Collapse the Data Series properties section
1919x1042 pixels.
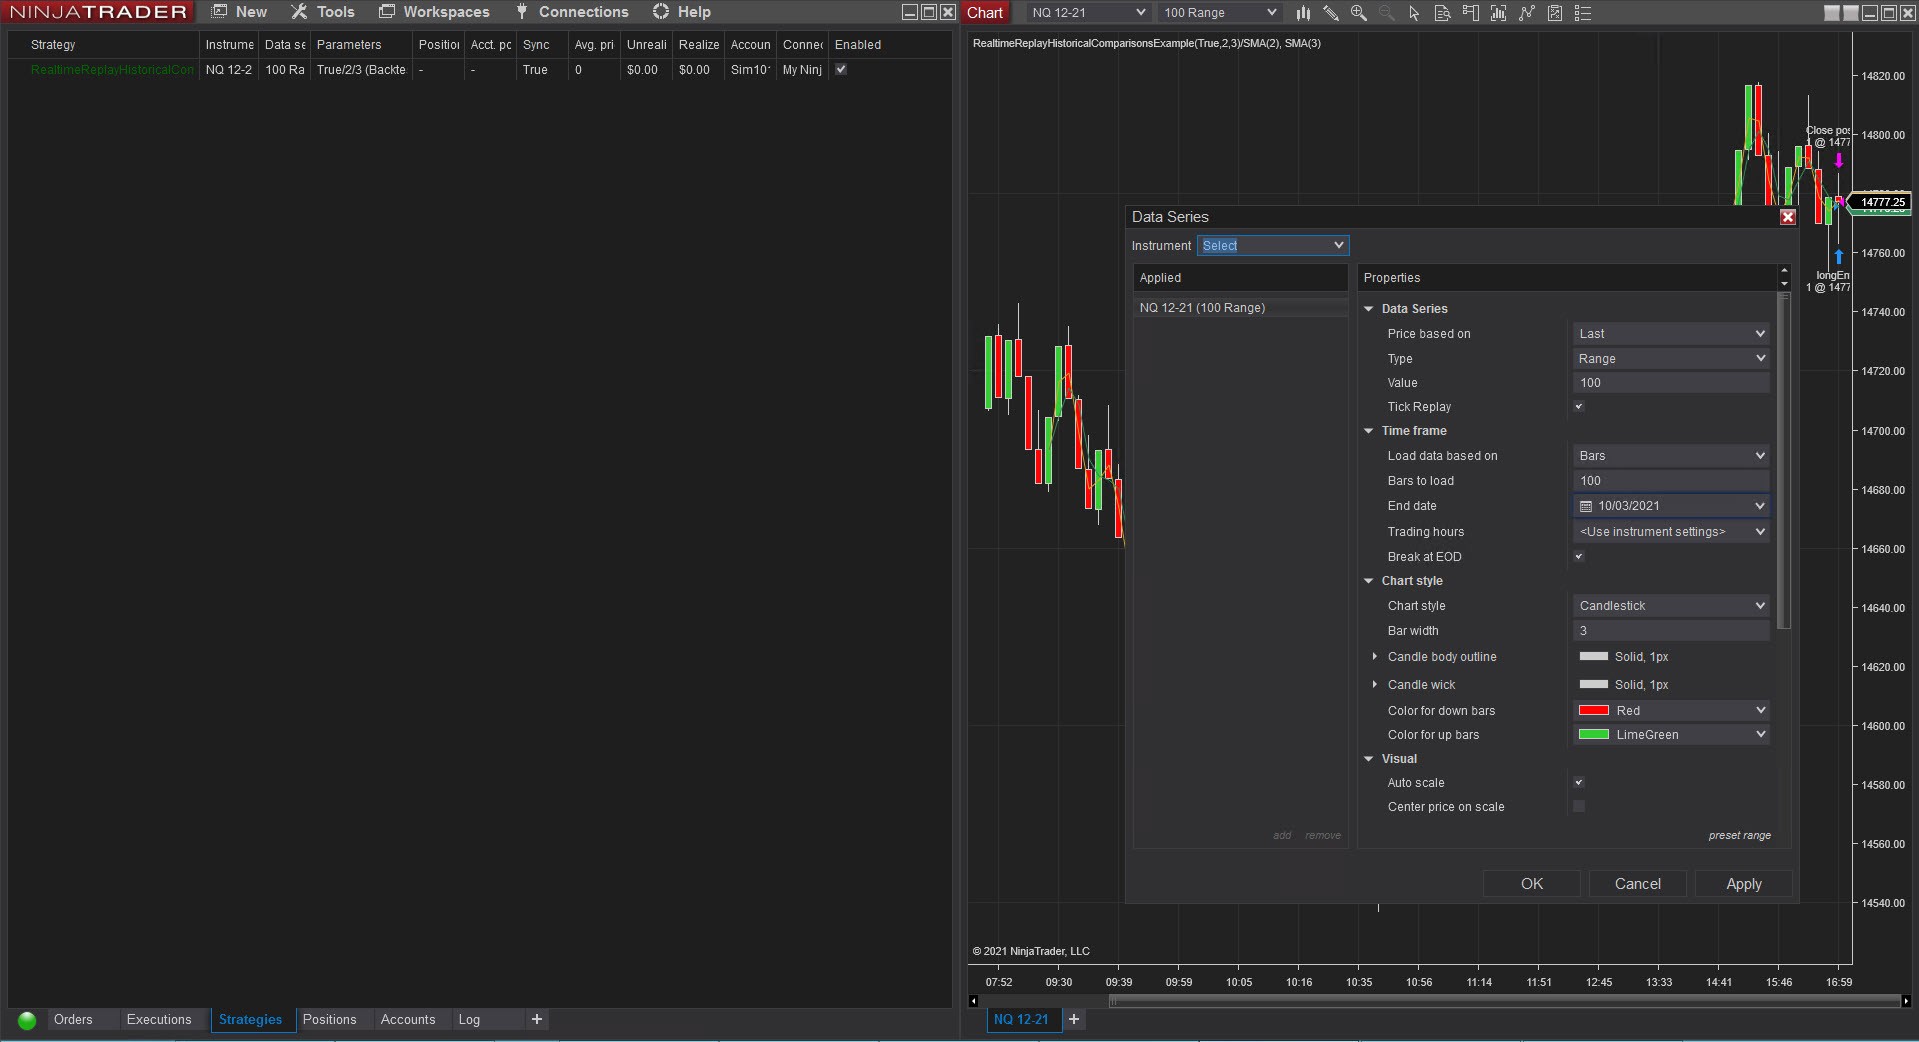coord(1369,309)
